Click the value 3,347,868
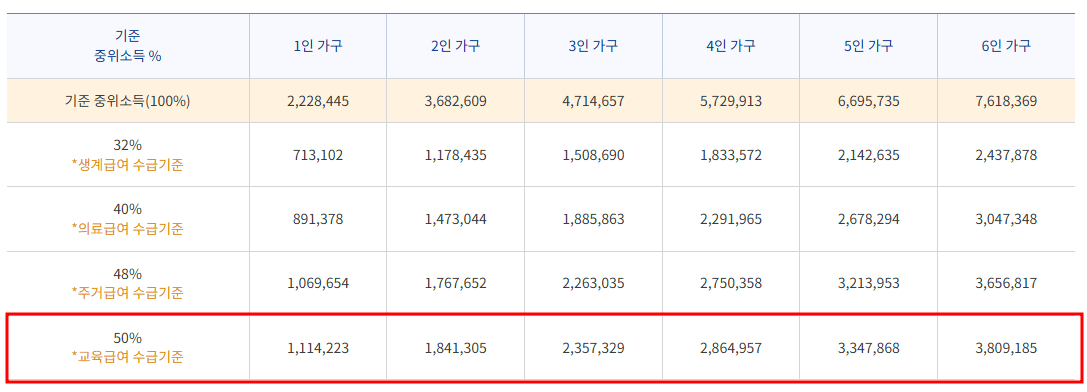 [869, 348]
